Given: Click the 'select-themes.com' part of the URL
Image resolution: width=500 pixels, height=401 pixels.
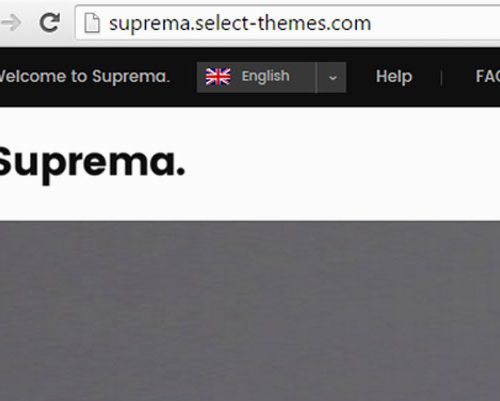Looking at the screenshot, I should 283,23.
